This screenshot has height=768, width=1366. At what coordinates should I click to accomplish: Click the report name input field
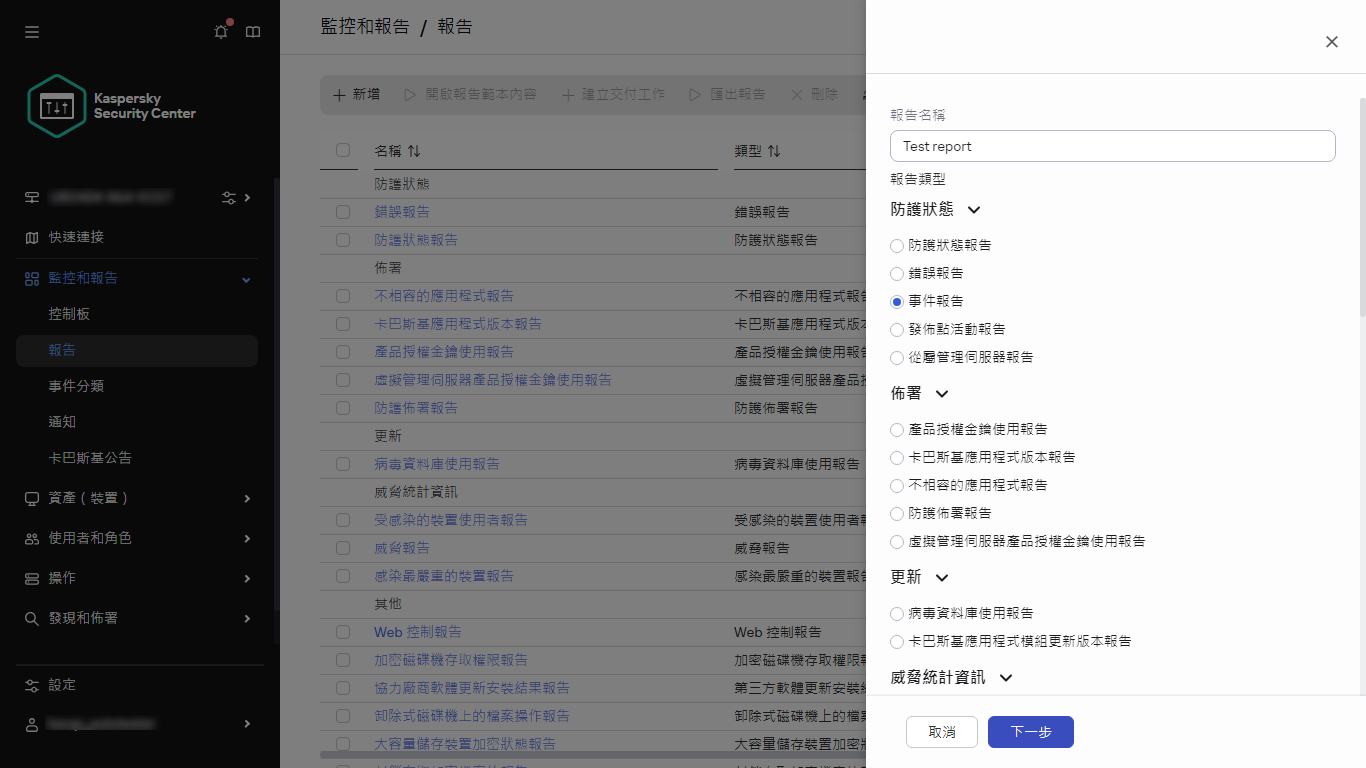(x=1112, y=146)
